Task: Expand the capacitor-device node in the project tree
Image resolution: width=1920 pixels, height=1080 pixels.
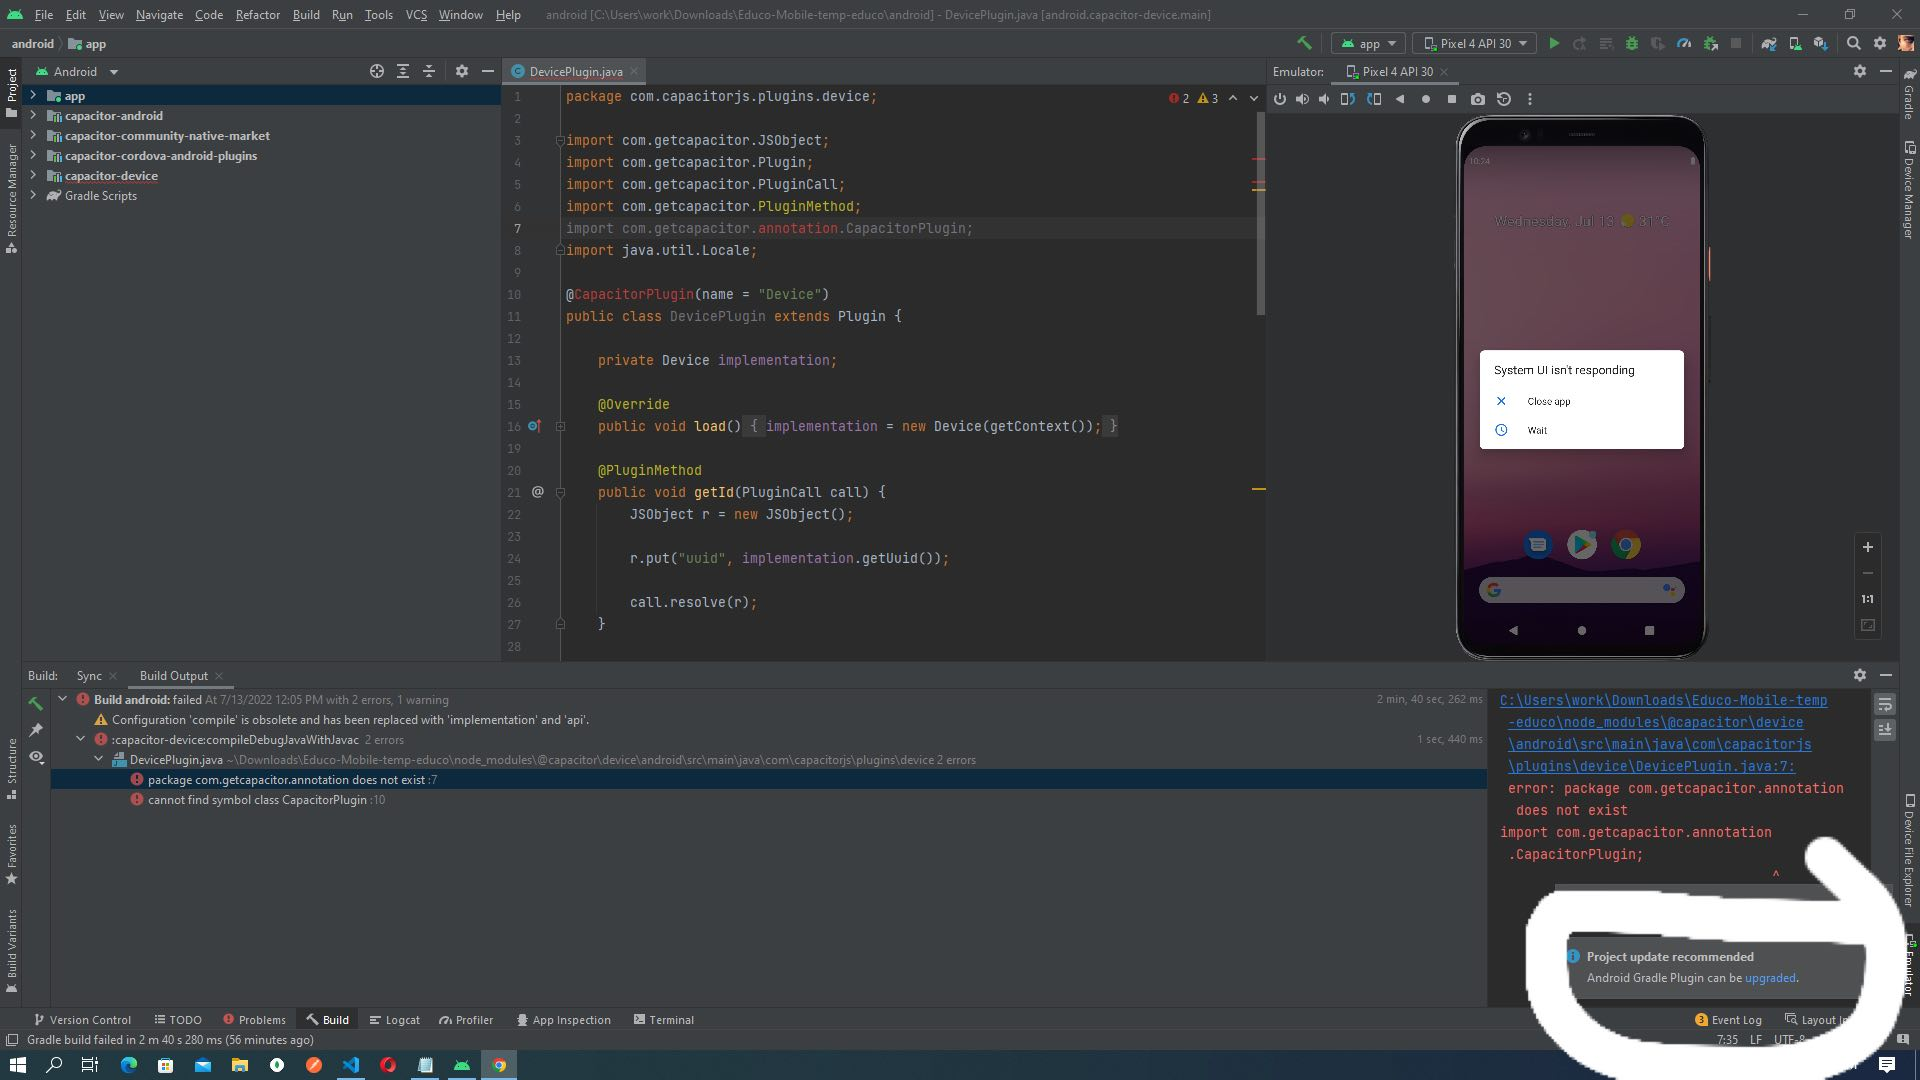Action: (34, 175)
